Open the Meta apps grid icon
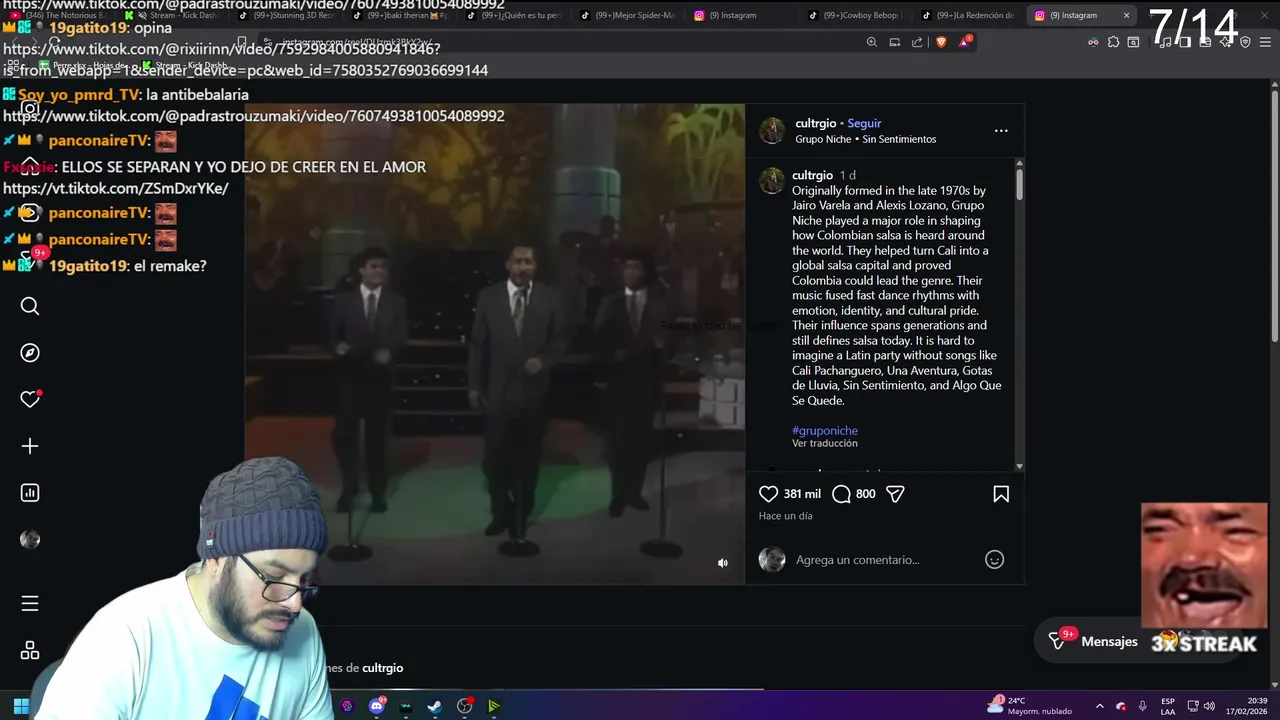Image resolution: width=1280 pixels, height=720 pixels. (30, 651)
